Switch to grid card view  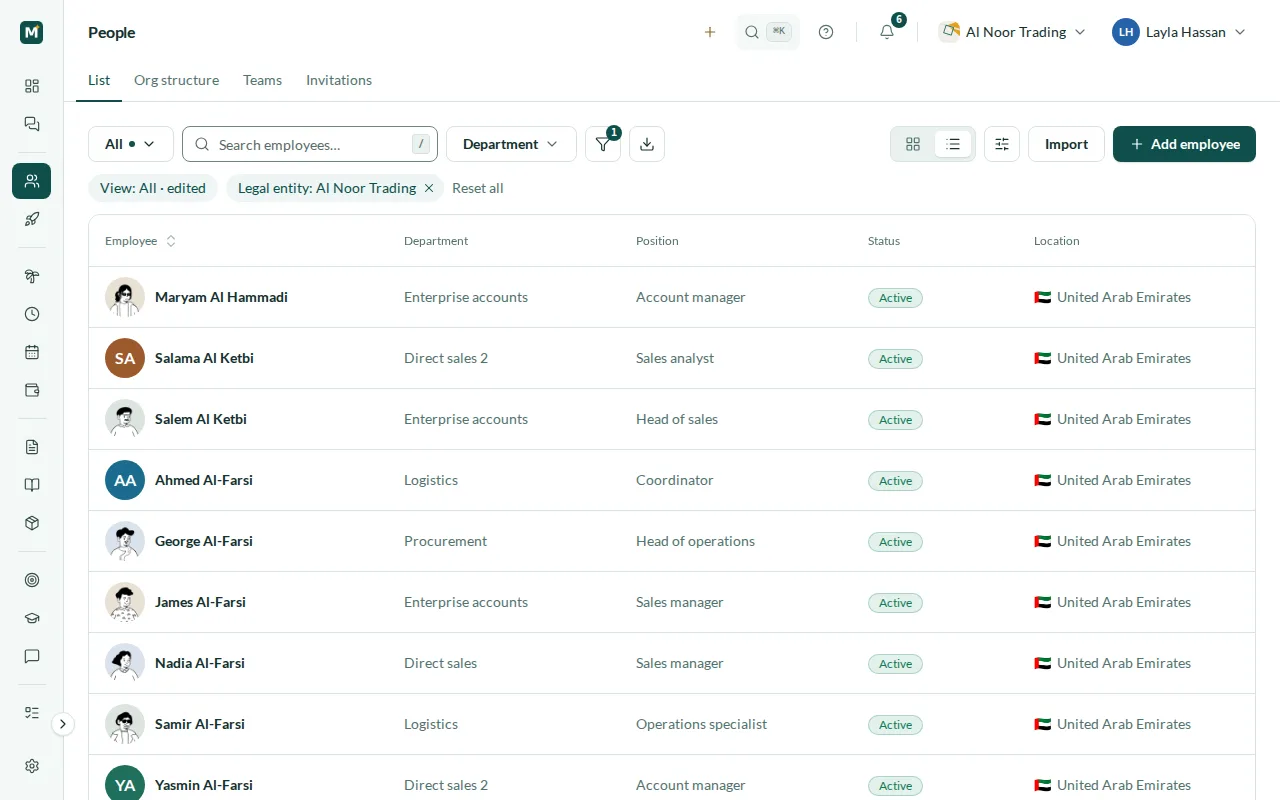click(x=913, y=144)
